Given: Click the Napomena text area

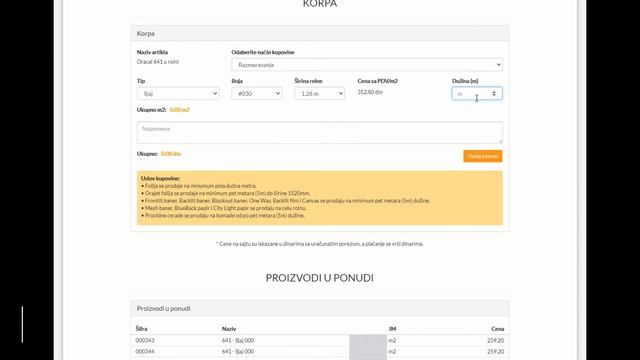Looking at the screenshot, I should point(320,132).
